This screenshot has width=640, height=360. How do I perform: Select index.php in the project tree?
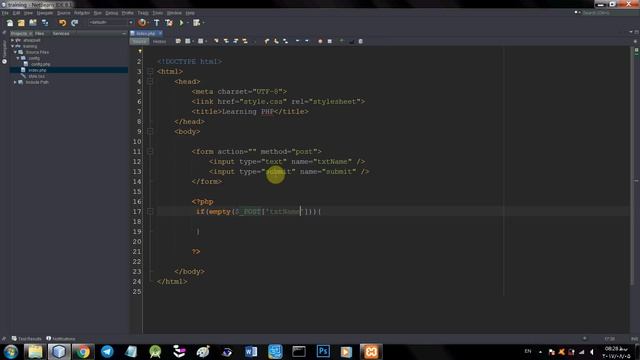tap(37, 70)
